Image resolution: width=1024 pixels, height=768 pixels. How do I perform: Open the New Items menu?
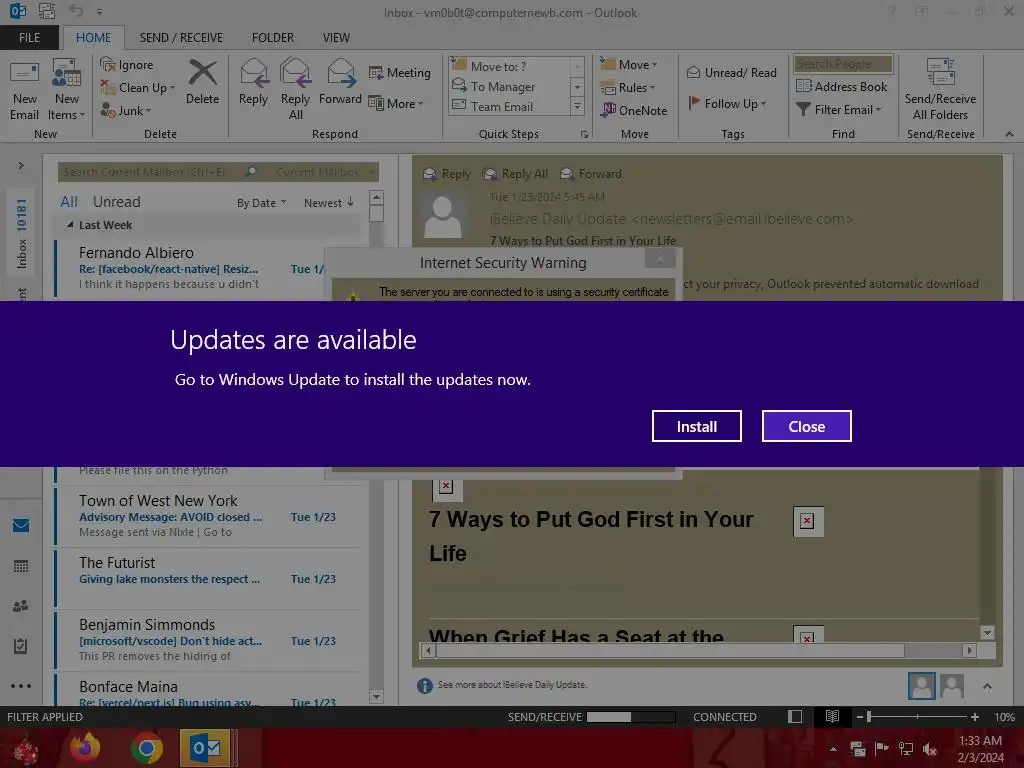pos(66,91)
